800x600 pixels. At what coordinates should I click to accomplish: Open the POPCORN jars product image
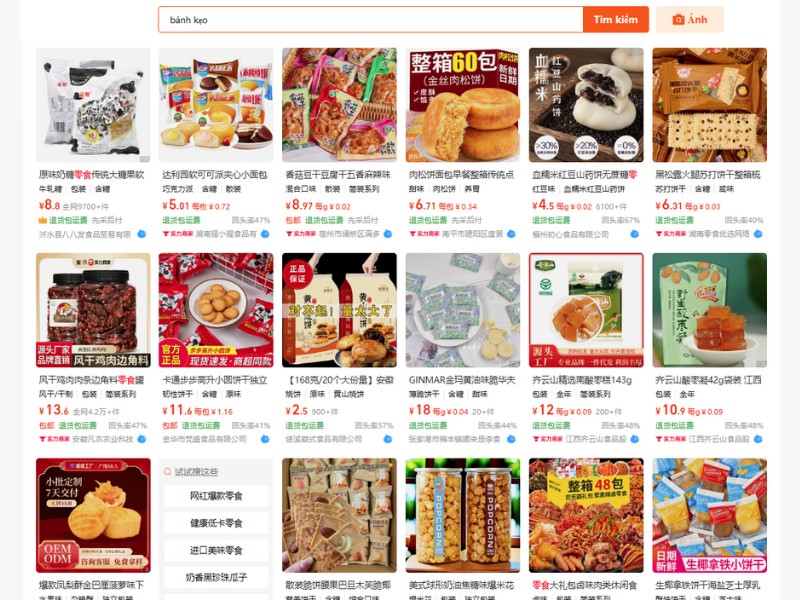pos(463,515)
